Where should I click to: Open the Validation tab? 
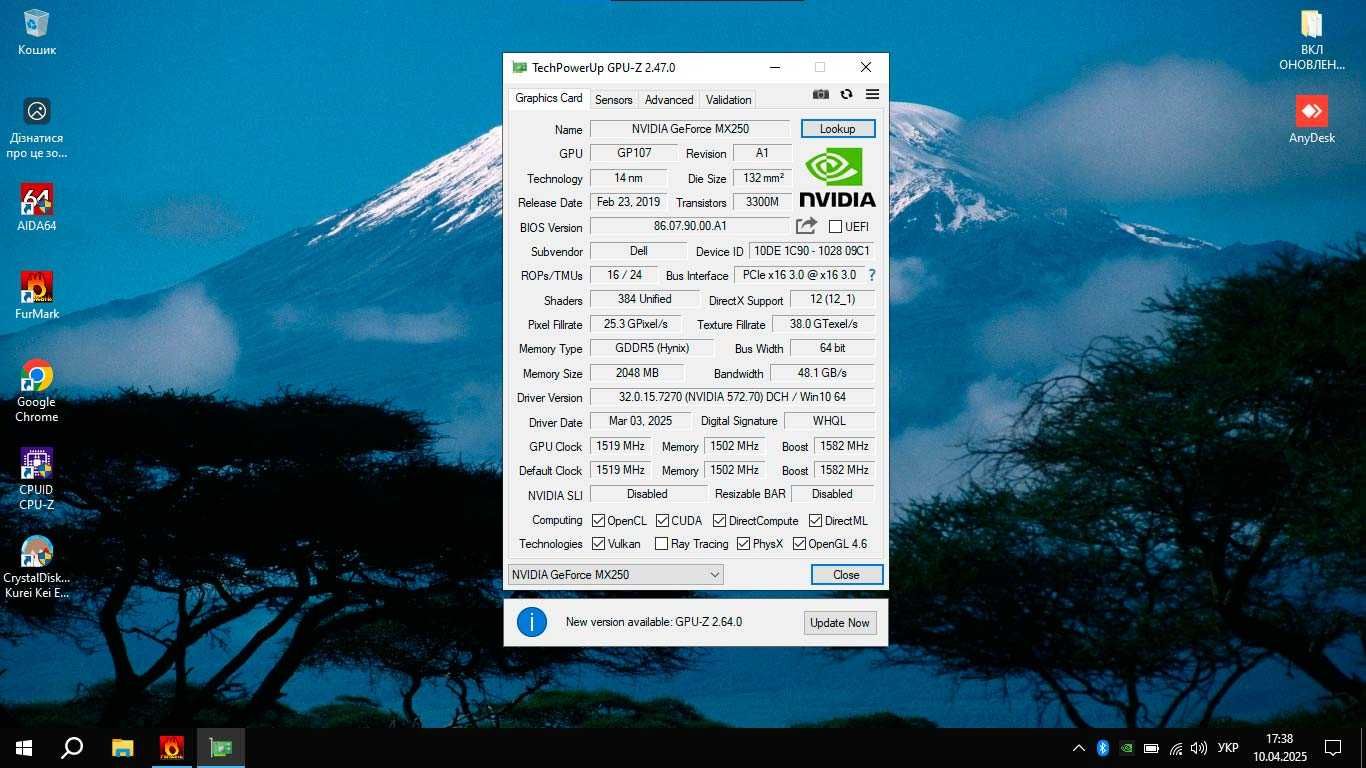[x=728, y=99]
